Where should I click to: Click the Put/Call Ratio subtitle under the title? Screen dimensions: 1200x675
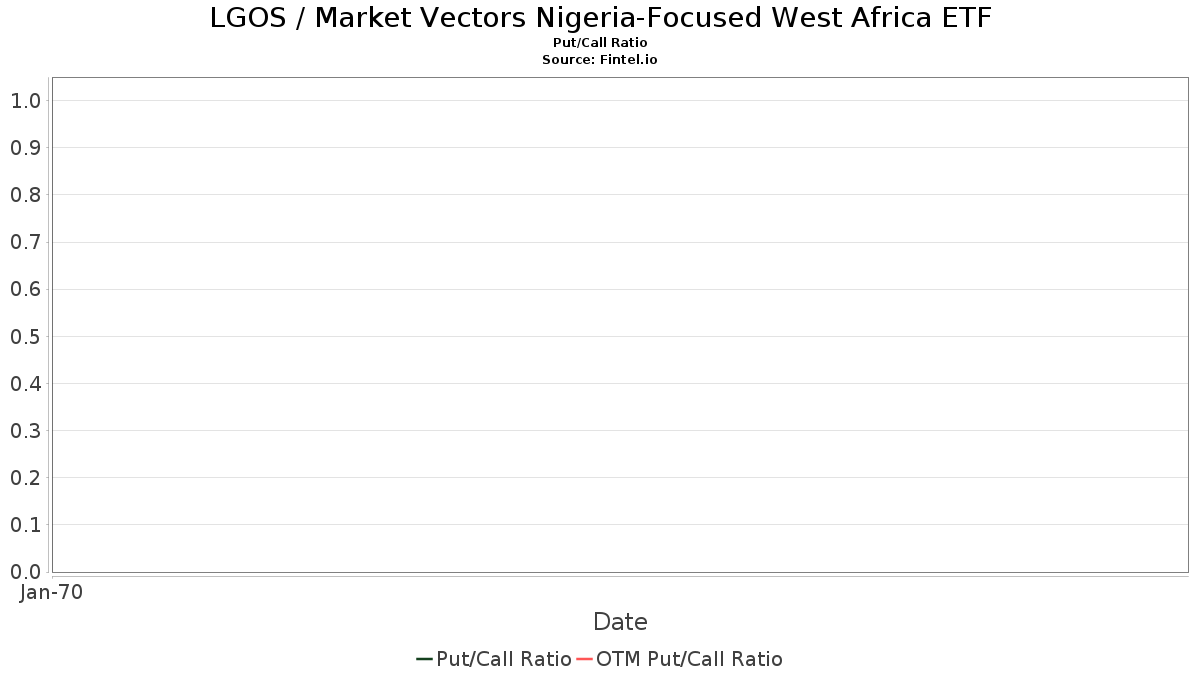pyautogui.click(x=600, y=43)
